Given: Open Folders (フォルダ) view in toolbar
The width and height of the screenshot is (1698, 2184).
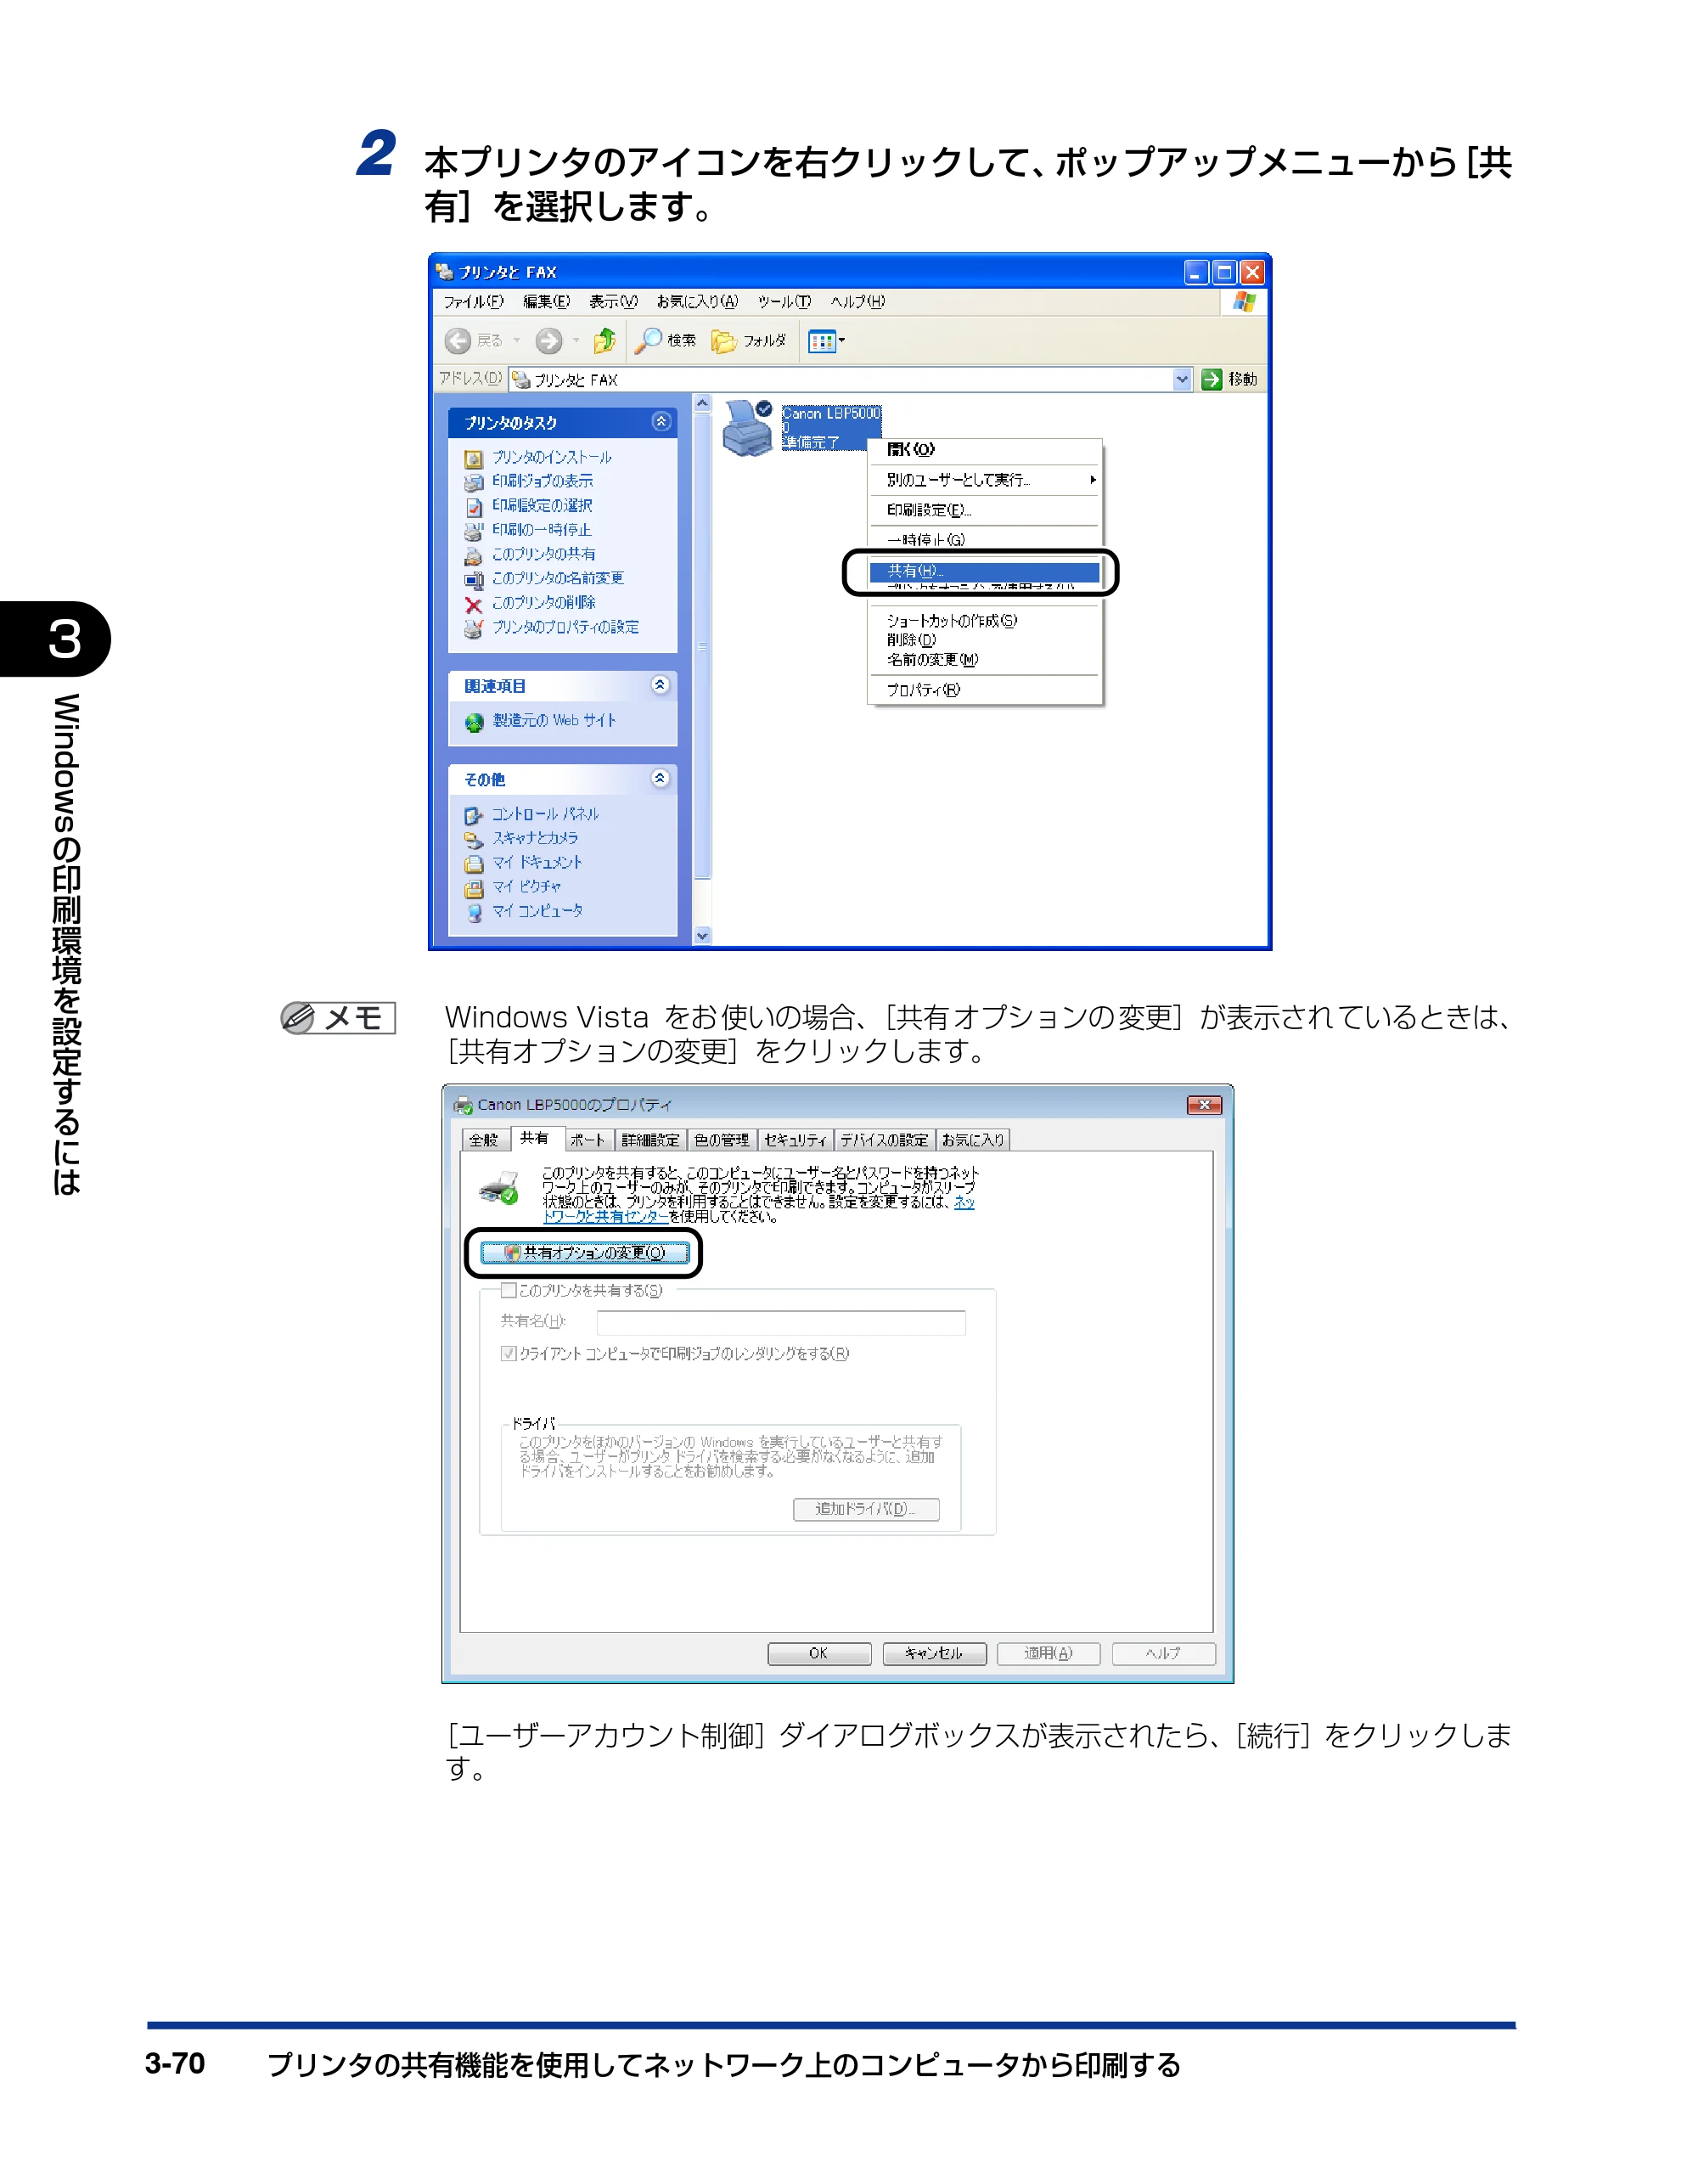Looking at the screenshot, I should 748,341.
